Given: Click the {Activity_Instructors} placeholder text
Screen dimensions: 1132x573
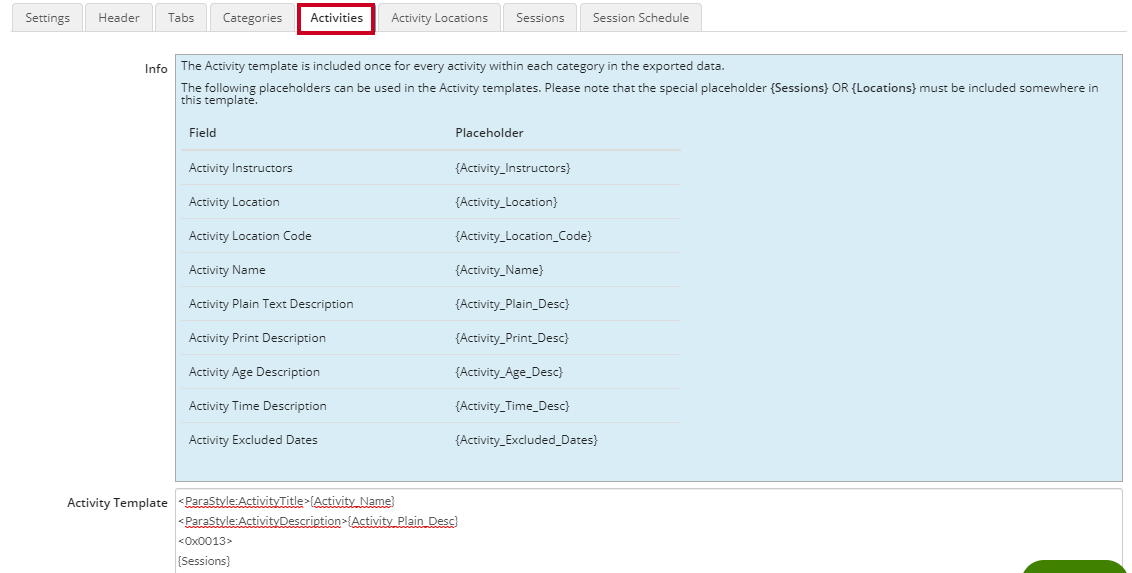Looking at the screenshot, I should [513, 167].
